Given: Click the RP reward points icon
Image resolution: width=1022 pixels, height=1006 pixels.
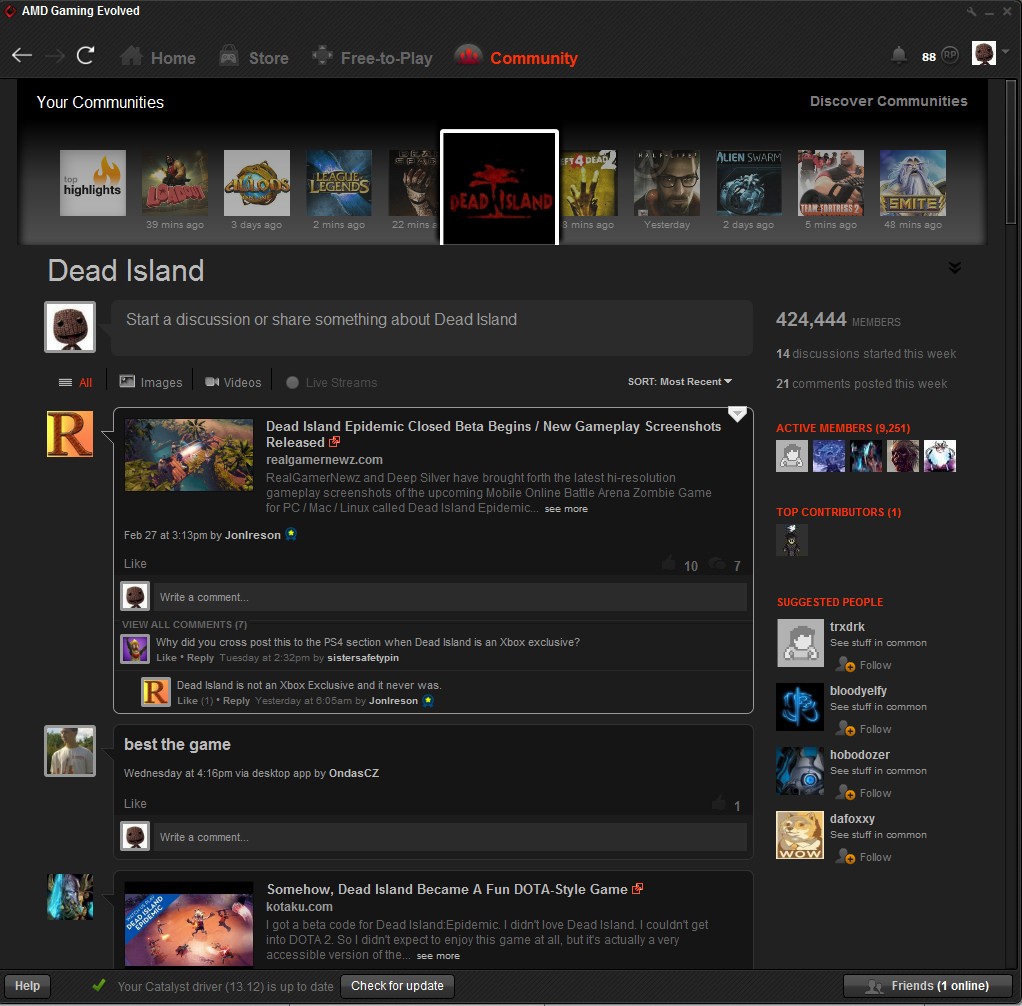Looking at the screenshot, I should [950, 55].
